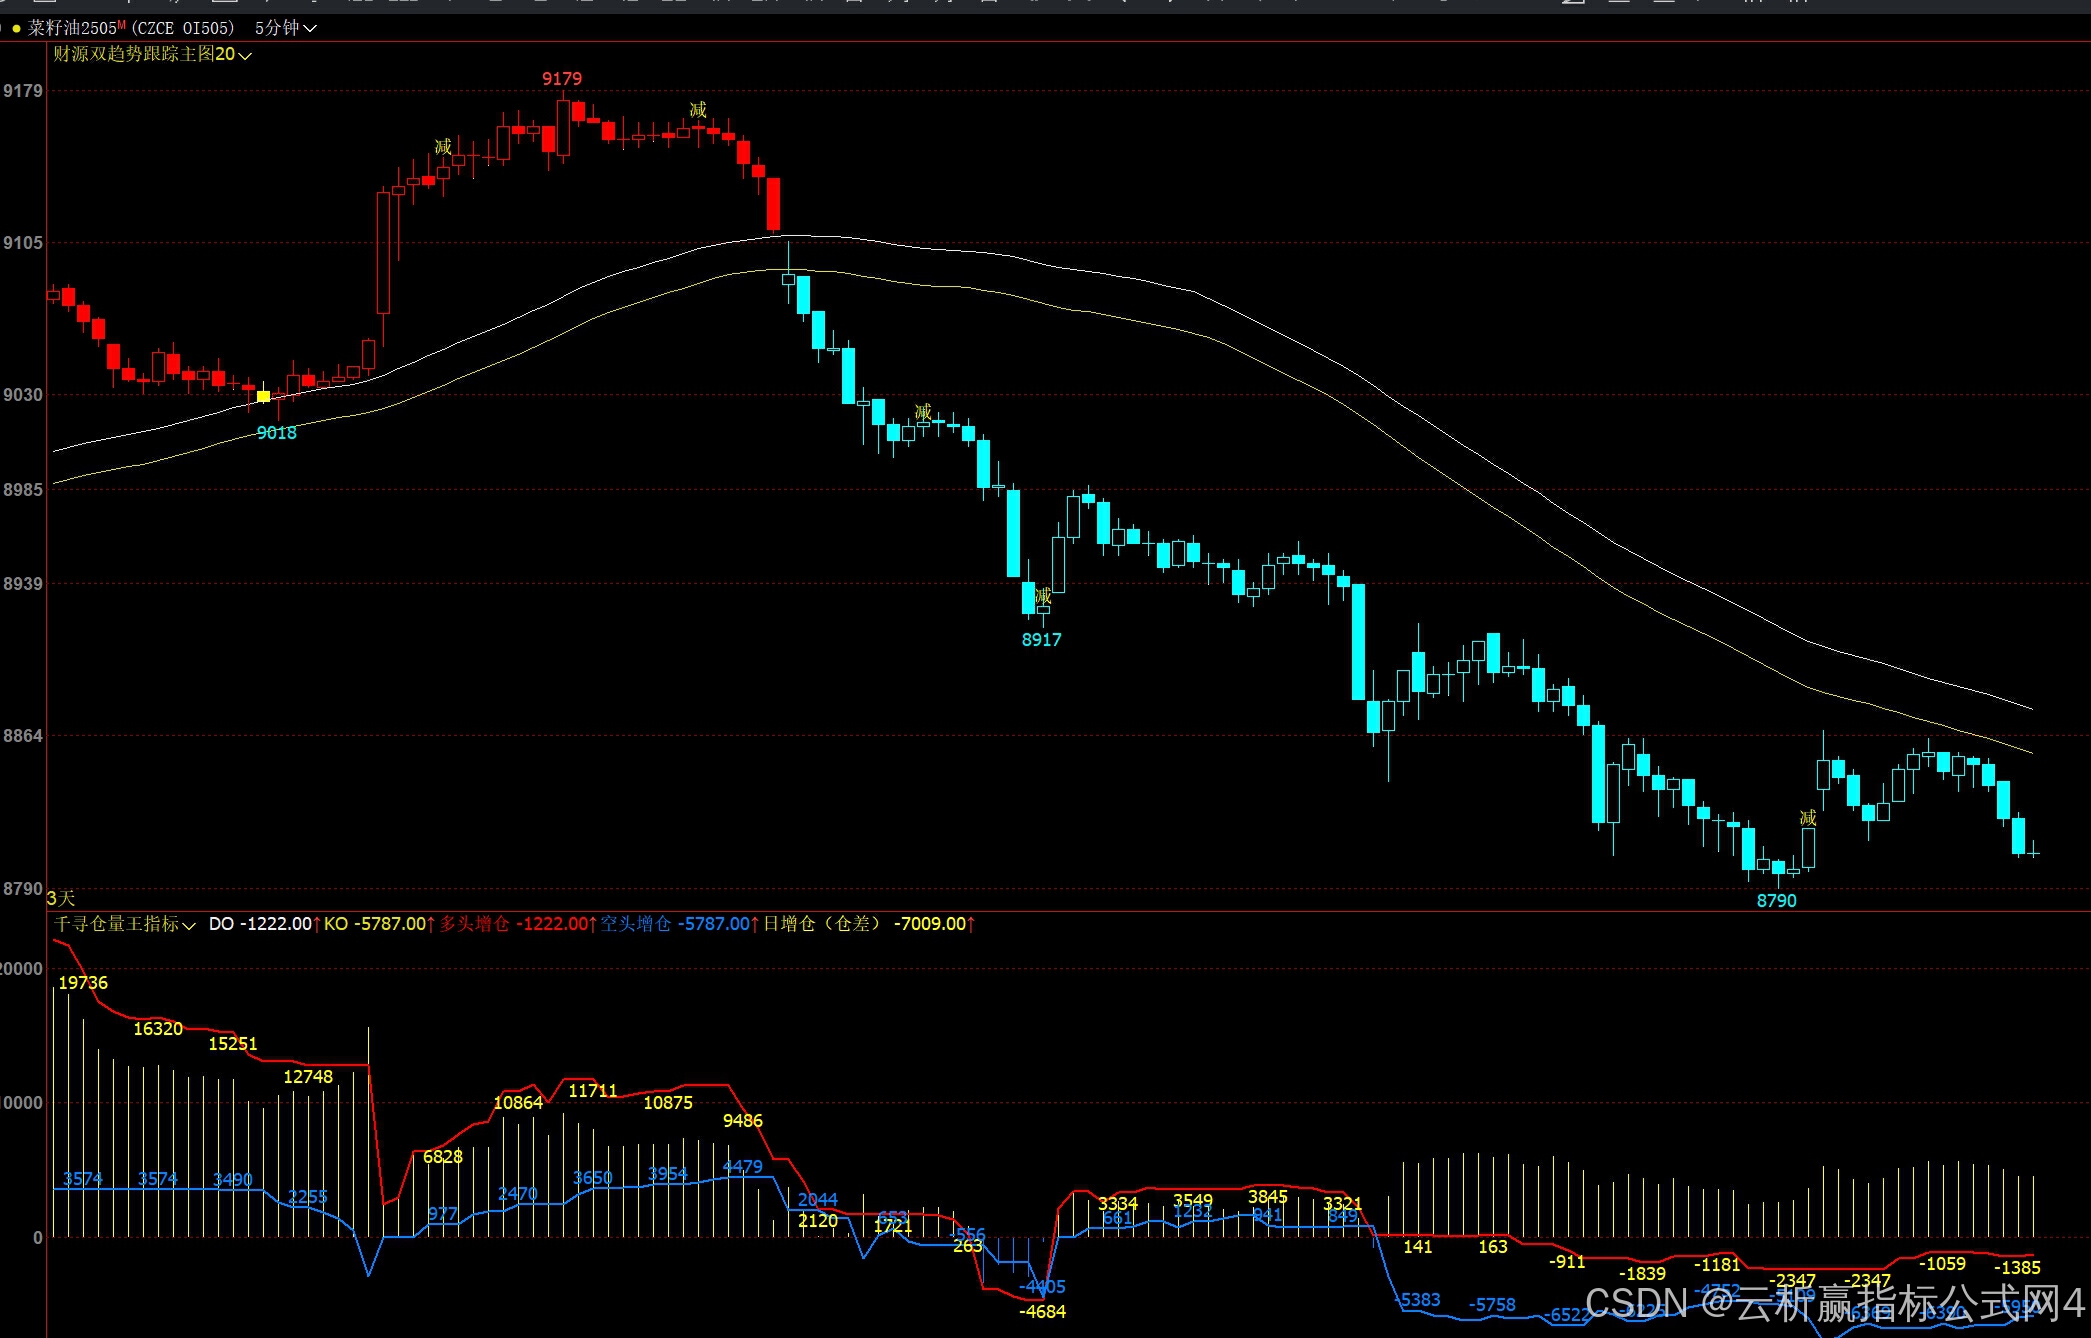This screenshot has height=1338, width=2091.
Task: Select the yellow candle above 9018
Action: click(263, 397)
